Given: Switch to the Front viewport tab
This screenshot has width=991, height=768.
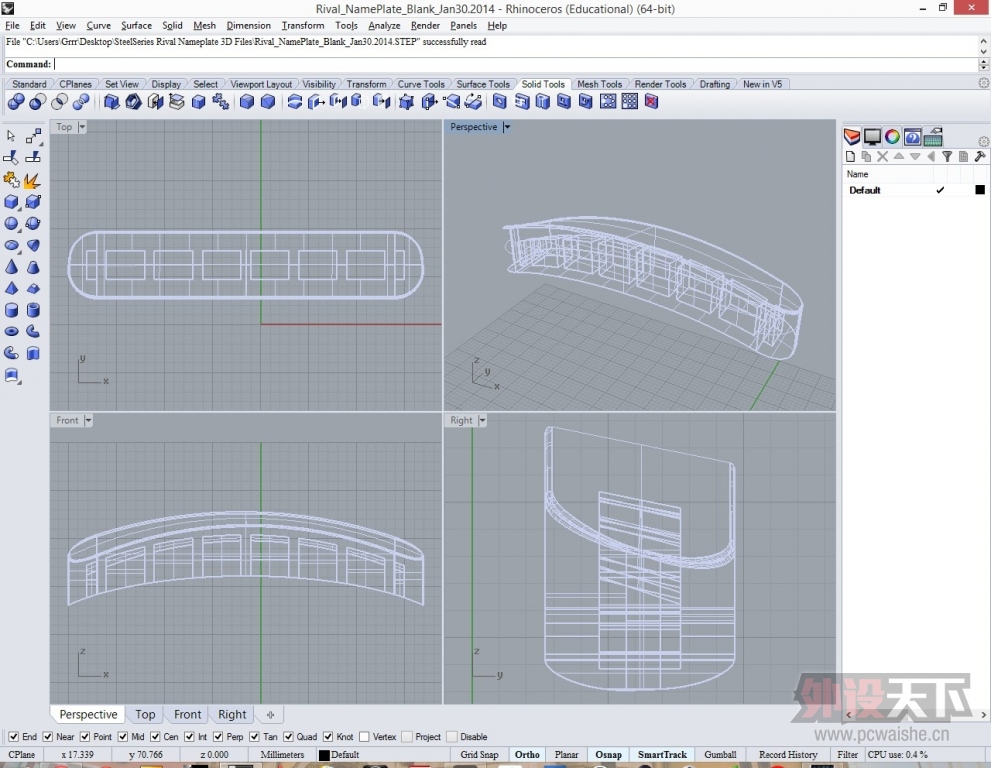Looking at the screenshot, I should (187, 714).
